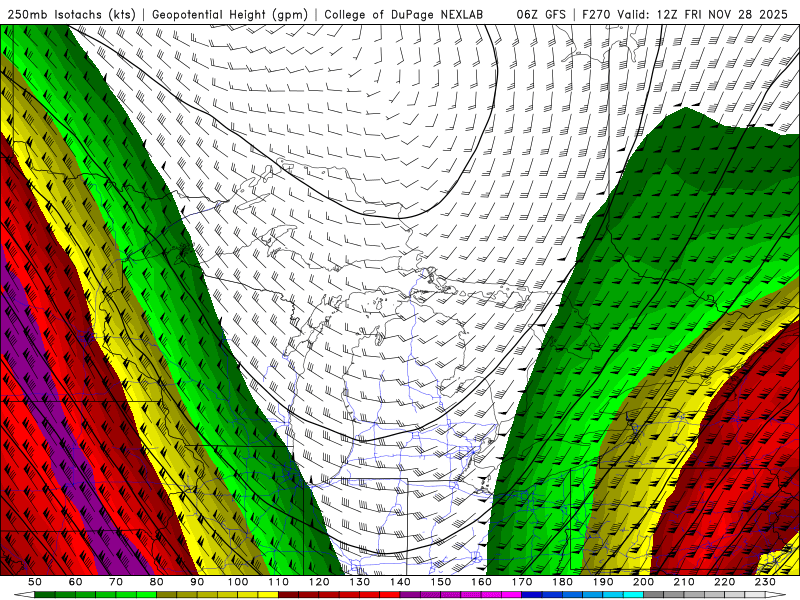Click the 180 knot legend label
The width and height of the screenshot is (800, 600).
(x=562, y=582)
